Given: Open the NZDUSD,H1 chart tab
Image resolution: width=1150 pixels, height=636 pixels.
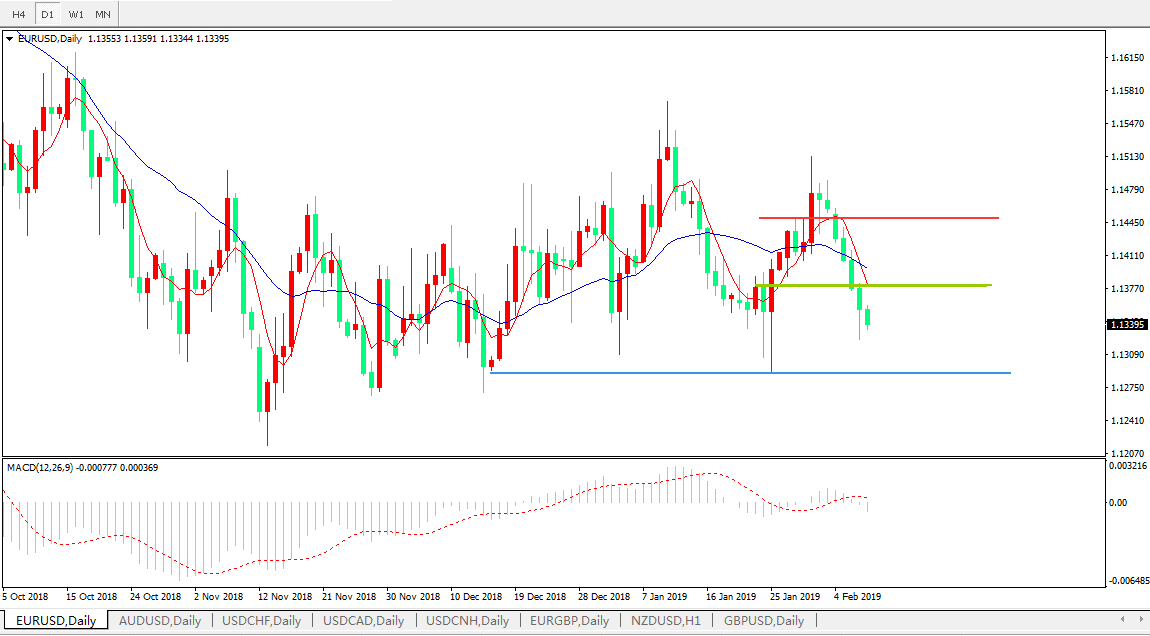Looking at the screenshot, I should [665, 621].
